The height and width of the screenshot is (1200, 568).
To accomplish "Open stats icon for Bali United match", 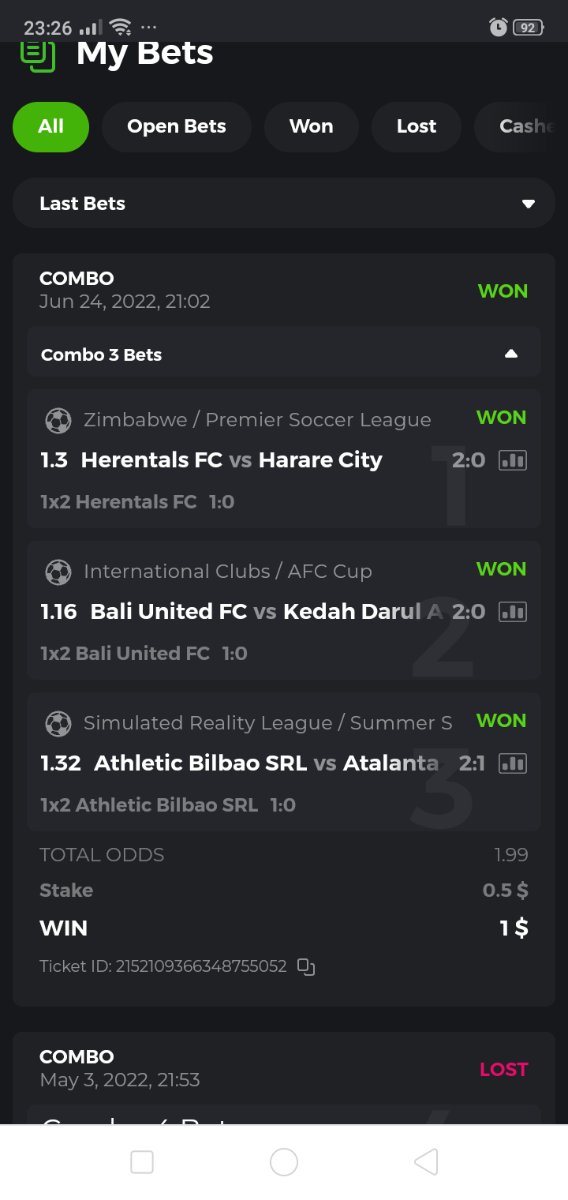I will pyautogui.click(x=512, y=611).
